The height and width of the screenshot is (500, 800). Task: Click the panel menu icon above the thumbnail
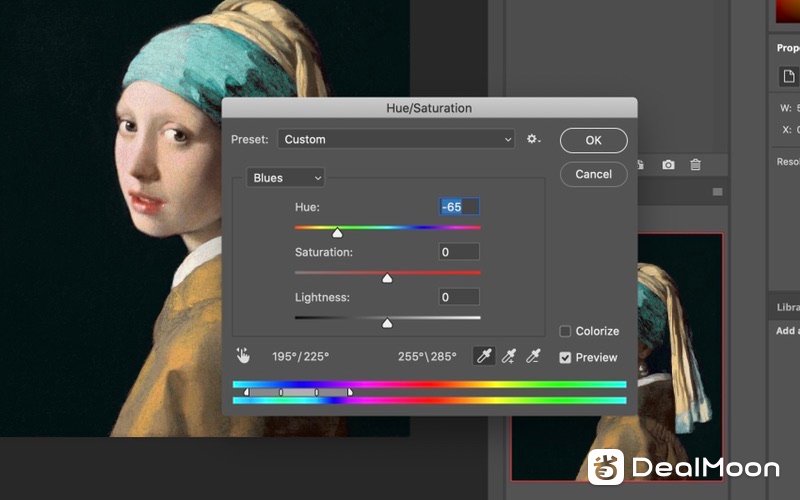(717, 192)
